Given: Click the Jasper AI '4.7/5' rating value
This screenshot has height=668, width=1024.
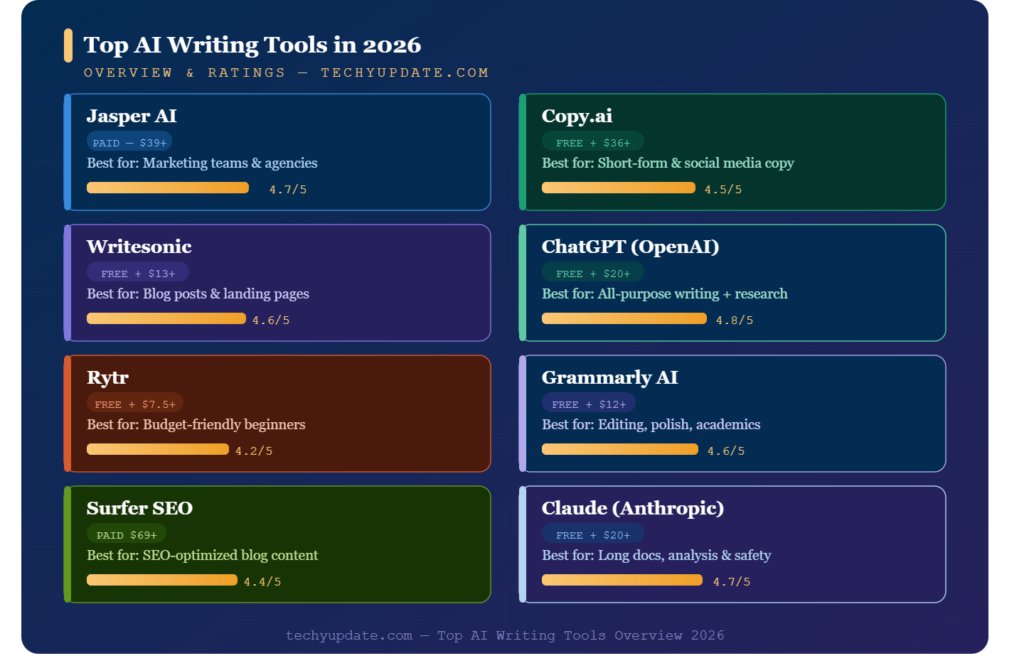Looking at the screenshot, I should [288, 189].
